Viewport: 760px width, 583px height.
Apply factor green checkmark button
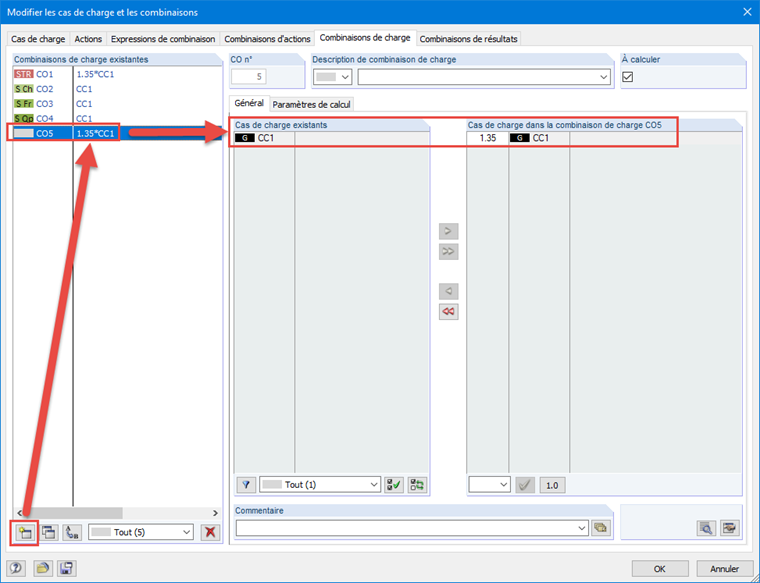click(525, 485)
